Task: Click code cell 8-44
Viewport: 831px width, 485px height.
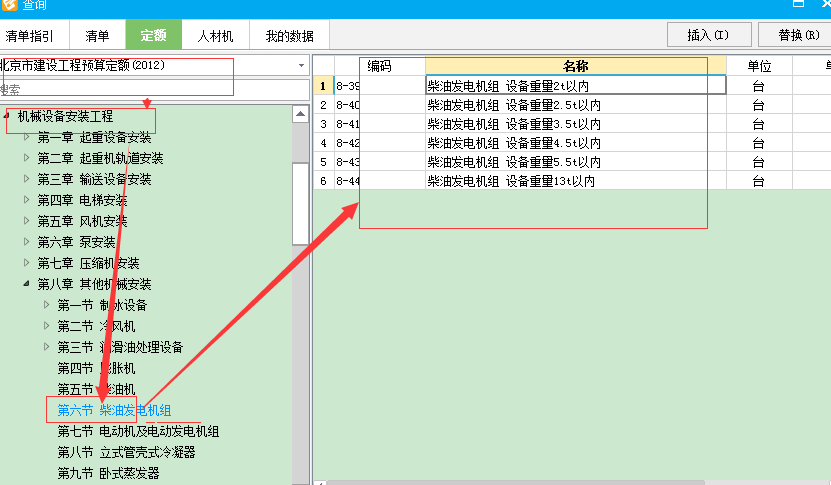Action: coord(379,181)
